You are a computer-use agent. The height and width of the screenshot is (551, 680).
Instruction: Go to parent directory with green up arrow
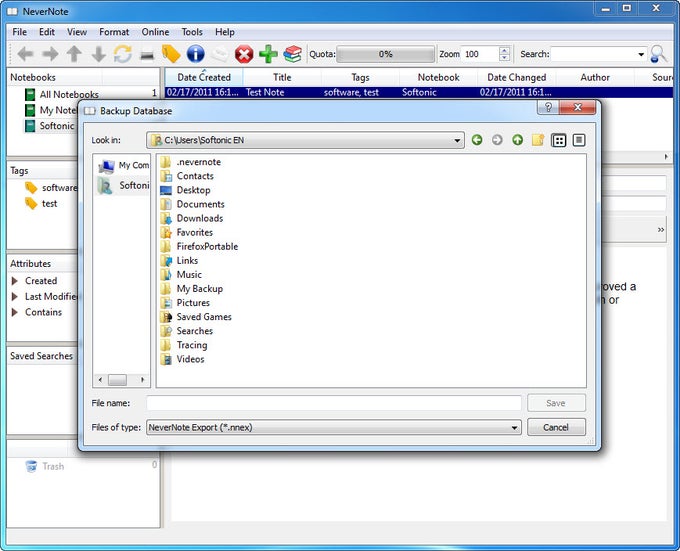517,140
